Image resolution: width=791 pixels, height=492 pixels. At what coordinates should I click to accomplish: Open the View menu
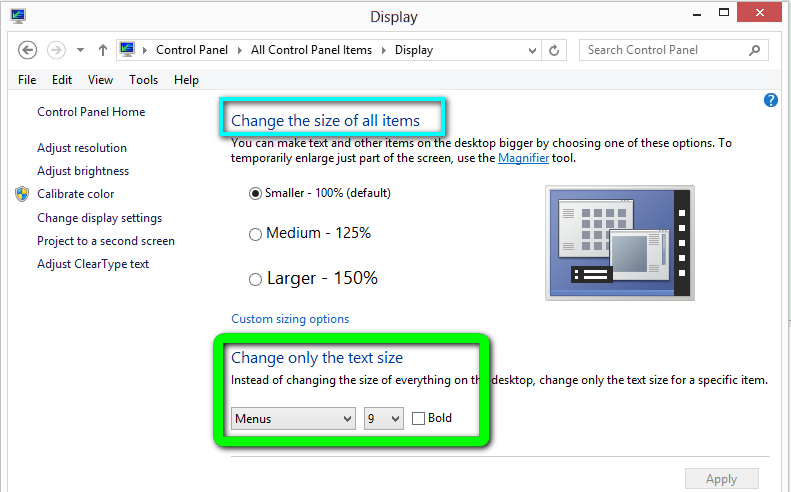click(x=100, y=80)
